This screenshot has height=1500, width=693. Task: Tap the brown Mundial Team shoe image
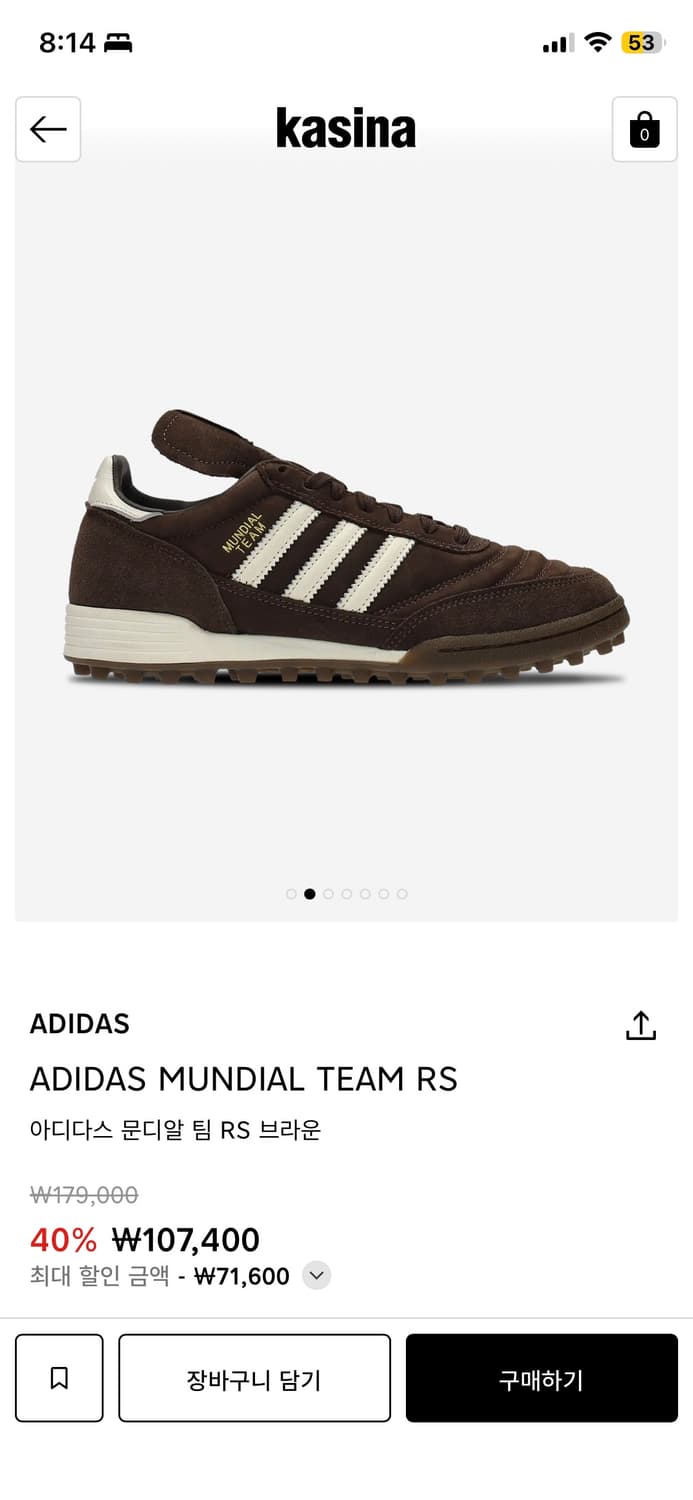click(x=346, y=547)
